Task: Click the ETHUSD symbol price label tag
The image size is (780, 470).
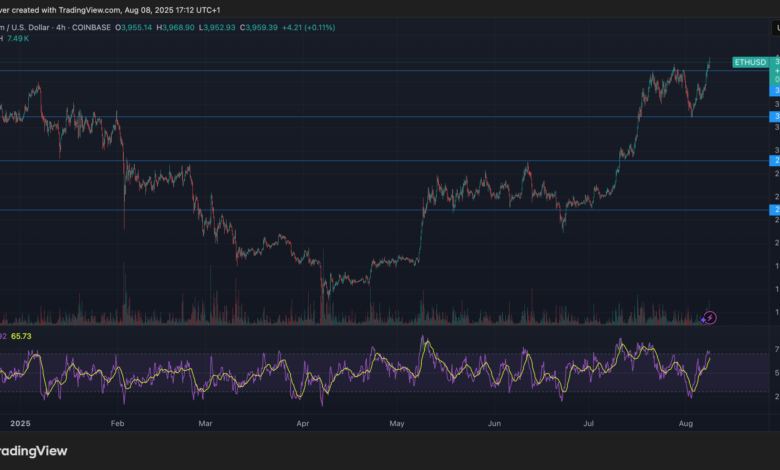Action: pos(750,62)
